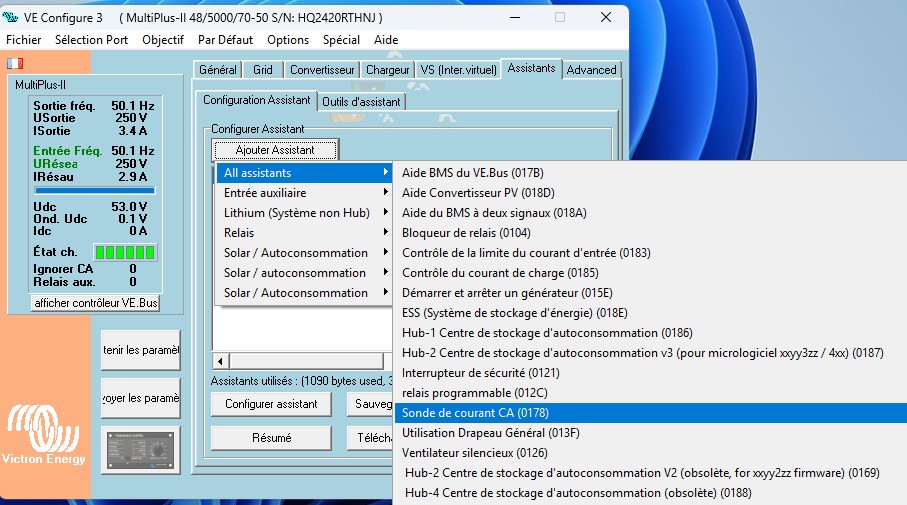Open the Fichier menu
The image size is (907, 505).
click(x=23, y=40)
